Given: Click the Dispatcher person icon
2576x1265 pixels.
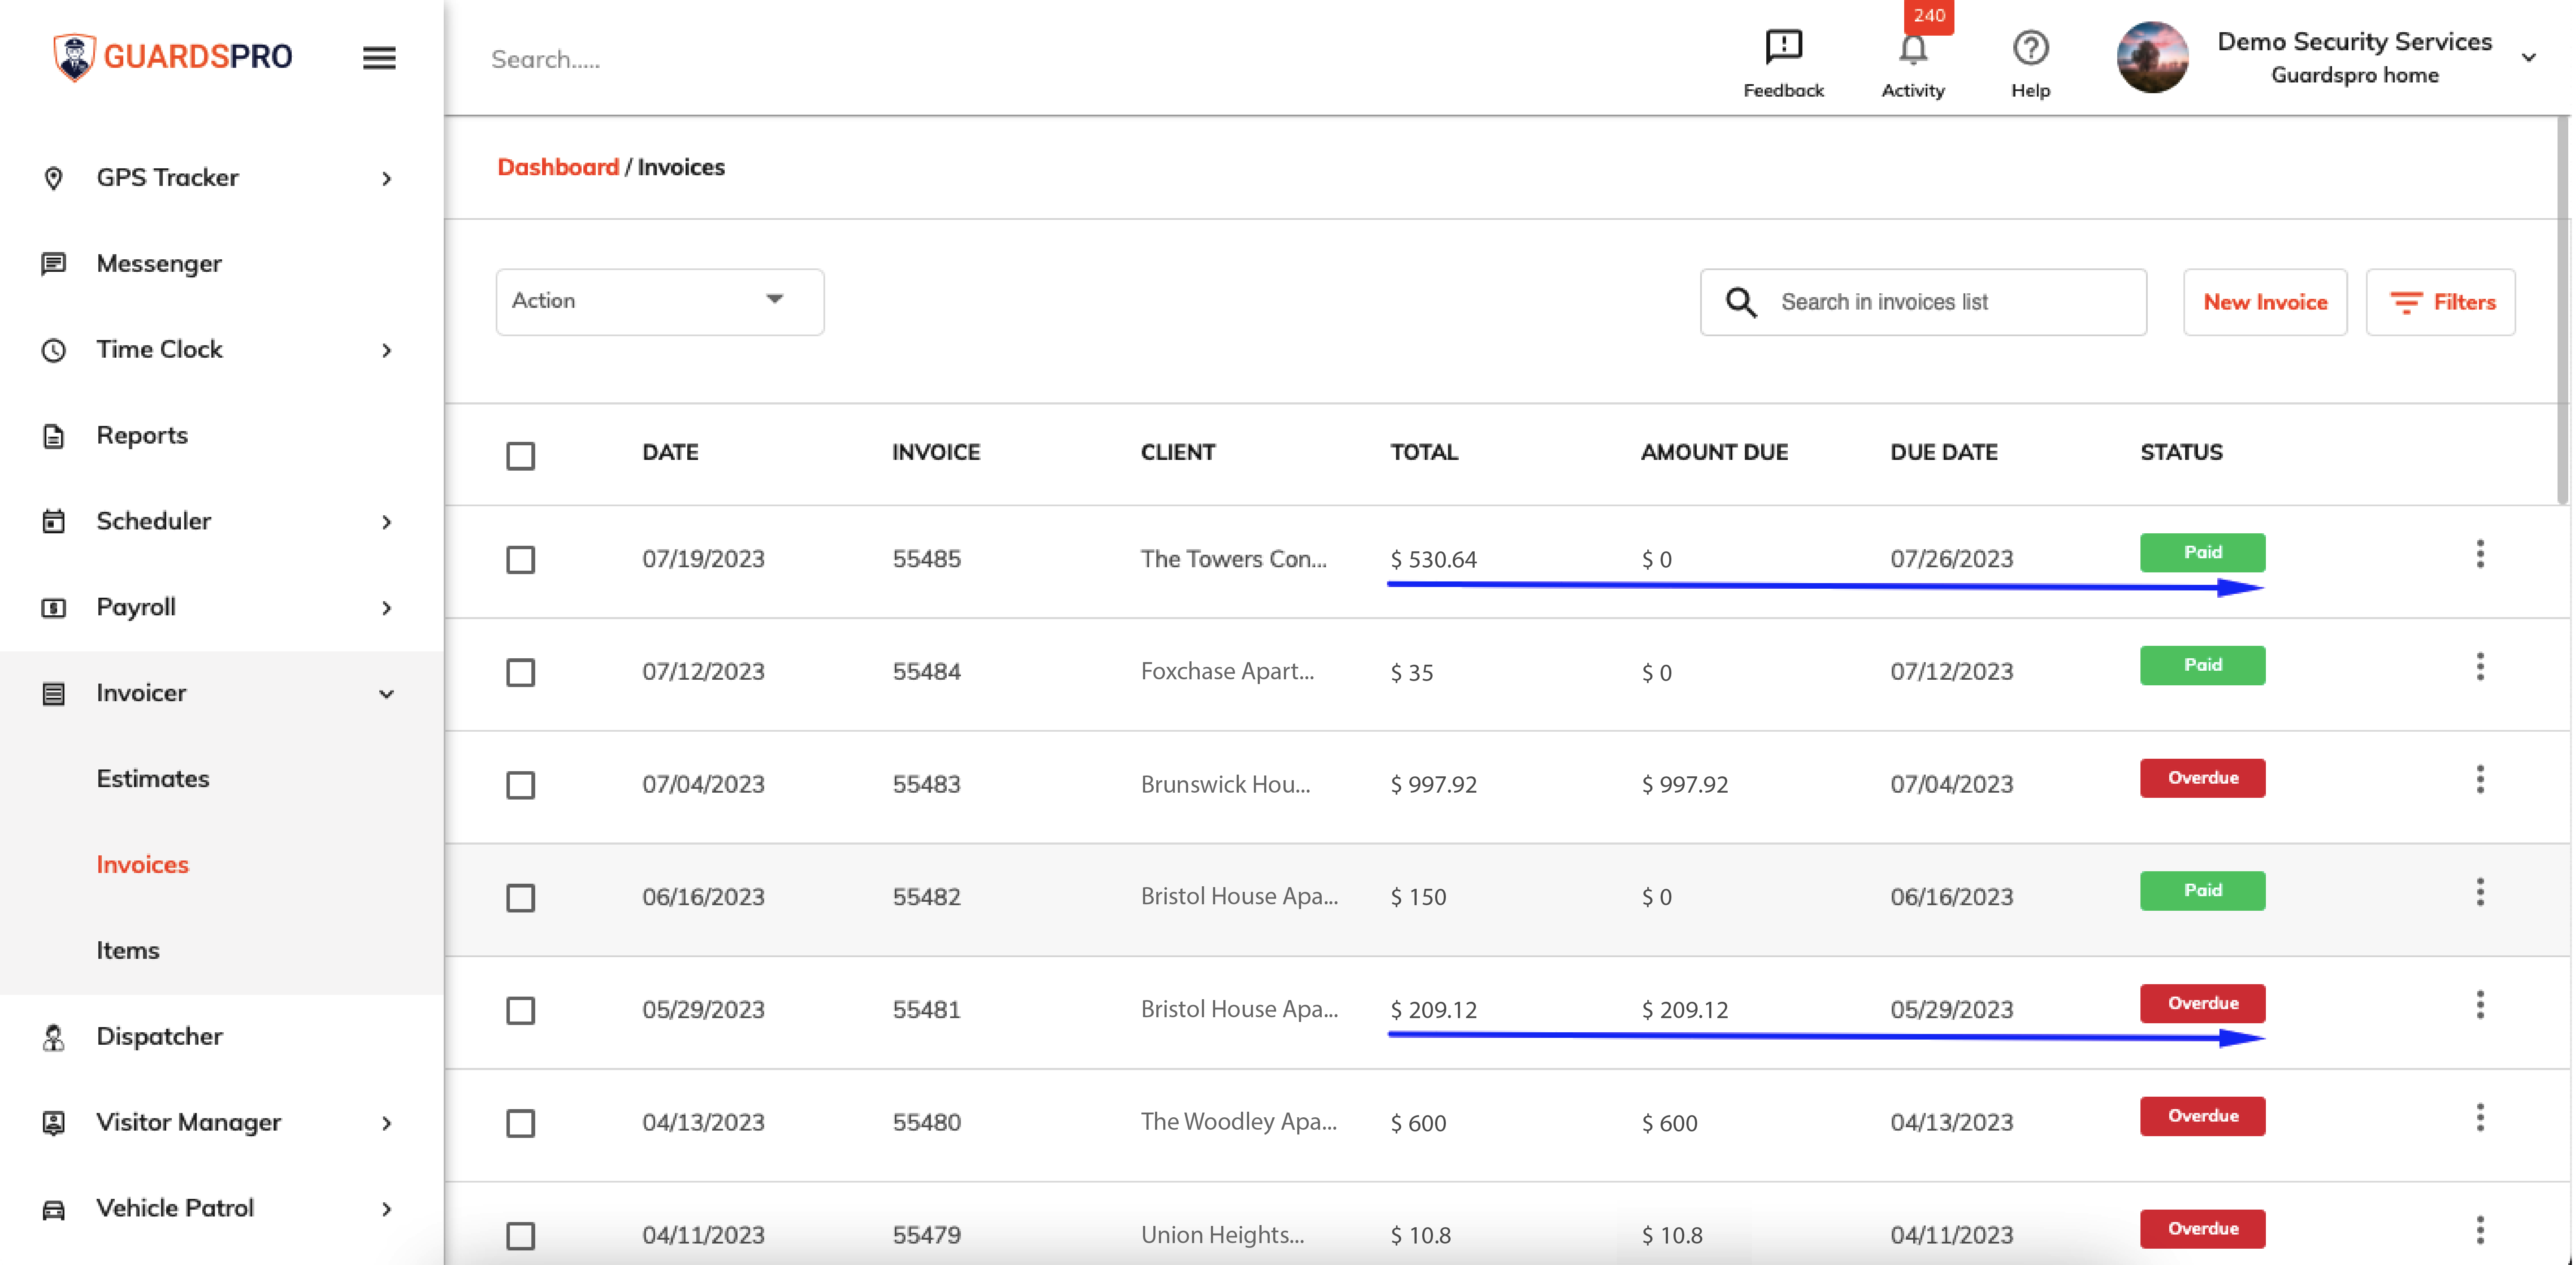Looking at the screenshot, I should [x=54, y=1038].
